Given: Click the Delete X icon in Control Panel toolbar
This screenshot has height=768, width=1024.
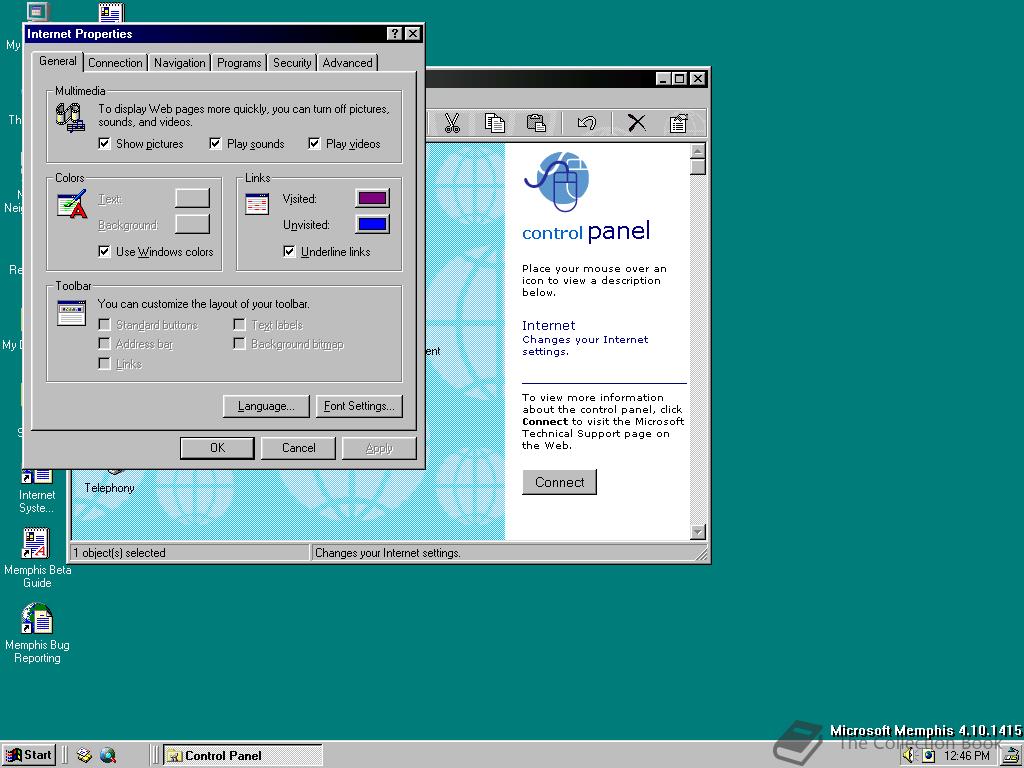Looking at the screenshot, I should pos(637,123).
